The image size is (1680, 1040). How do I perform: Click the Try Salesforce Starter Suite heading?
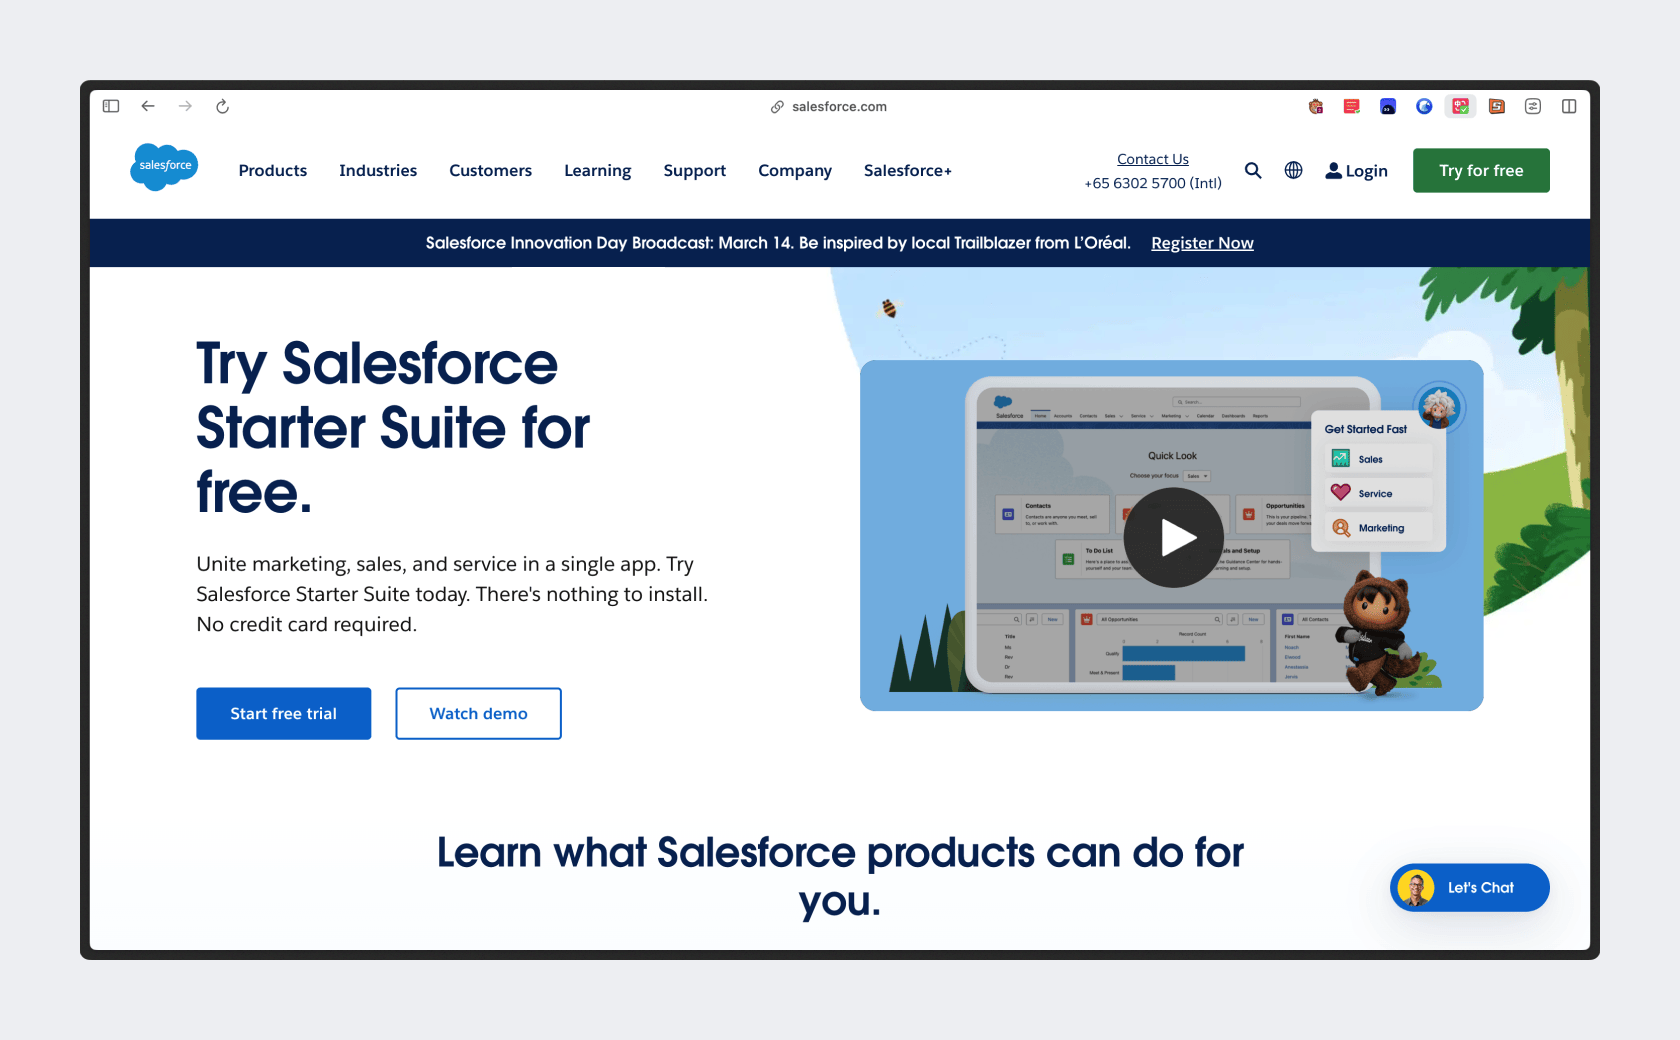click(x=393, y=428)
